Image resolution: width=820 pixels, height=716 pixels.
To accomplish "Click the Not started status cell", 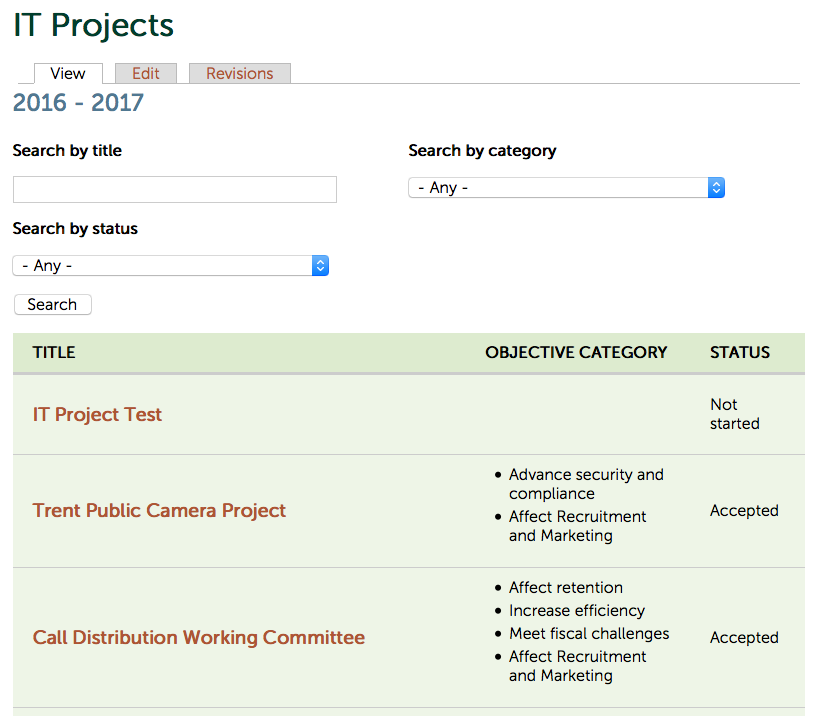I will [x=734, y=414].
